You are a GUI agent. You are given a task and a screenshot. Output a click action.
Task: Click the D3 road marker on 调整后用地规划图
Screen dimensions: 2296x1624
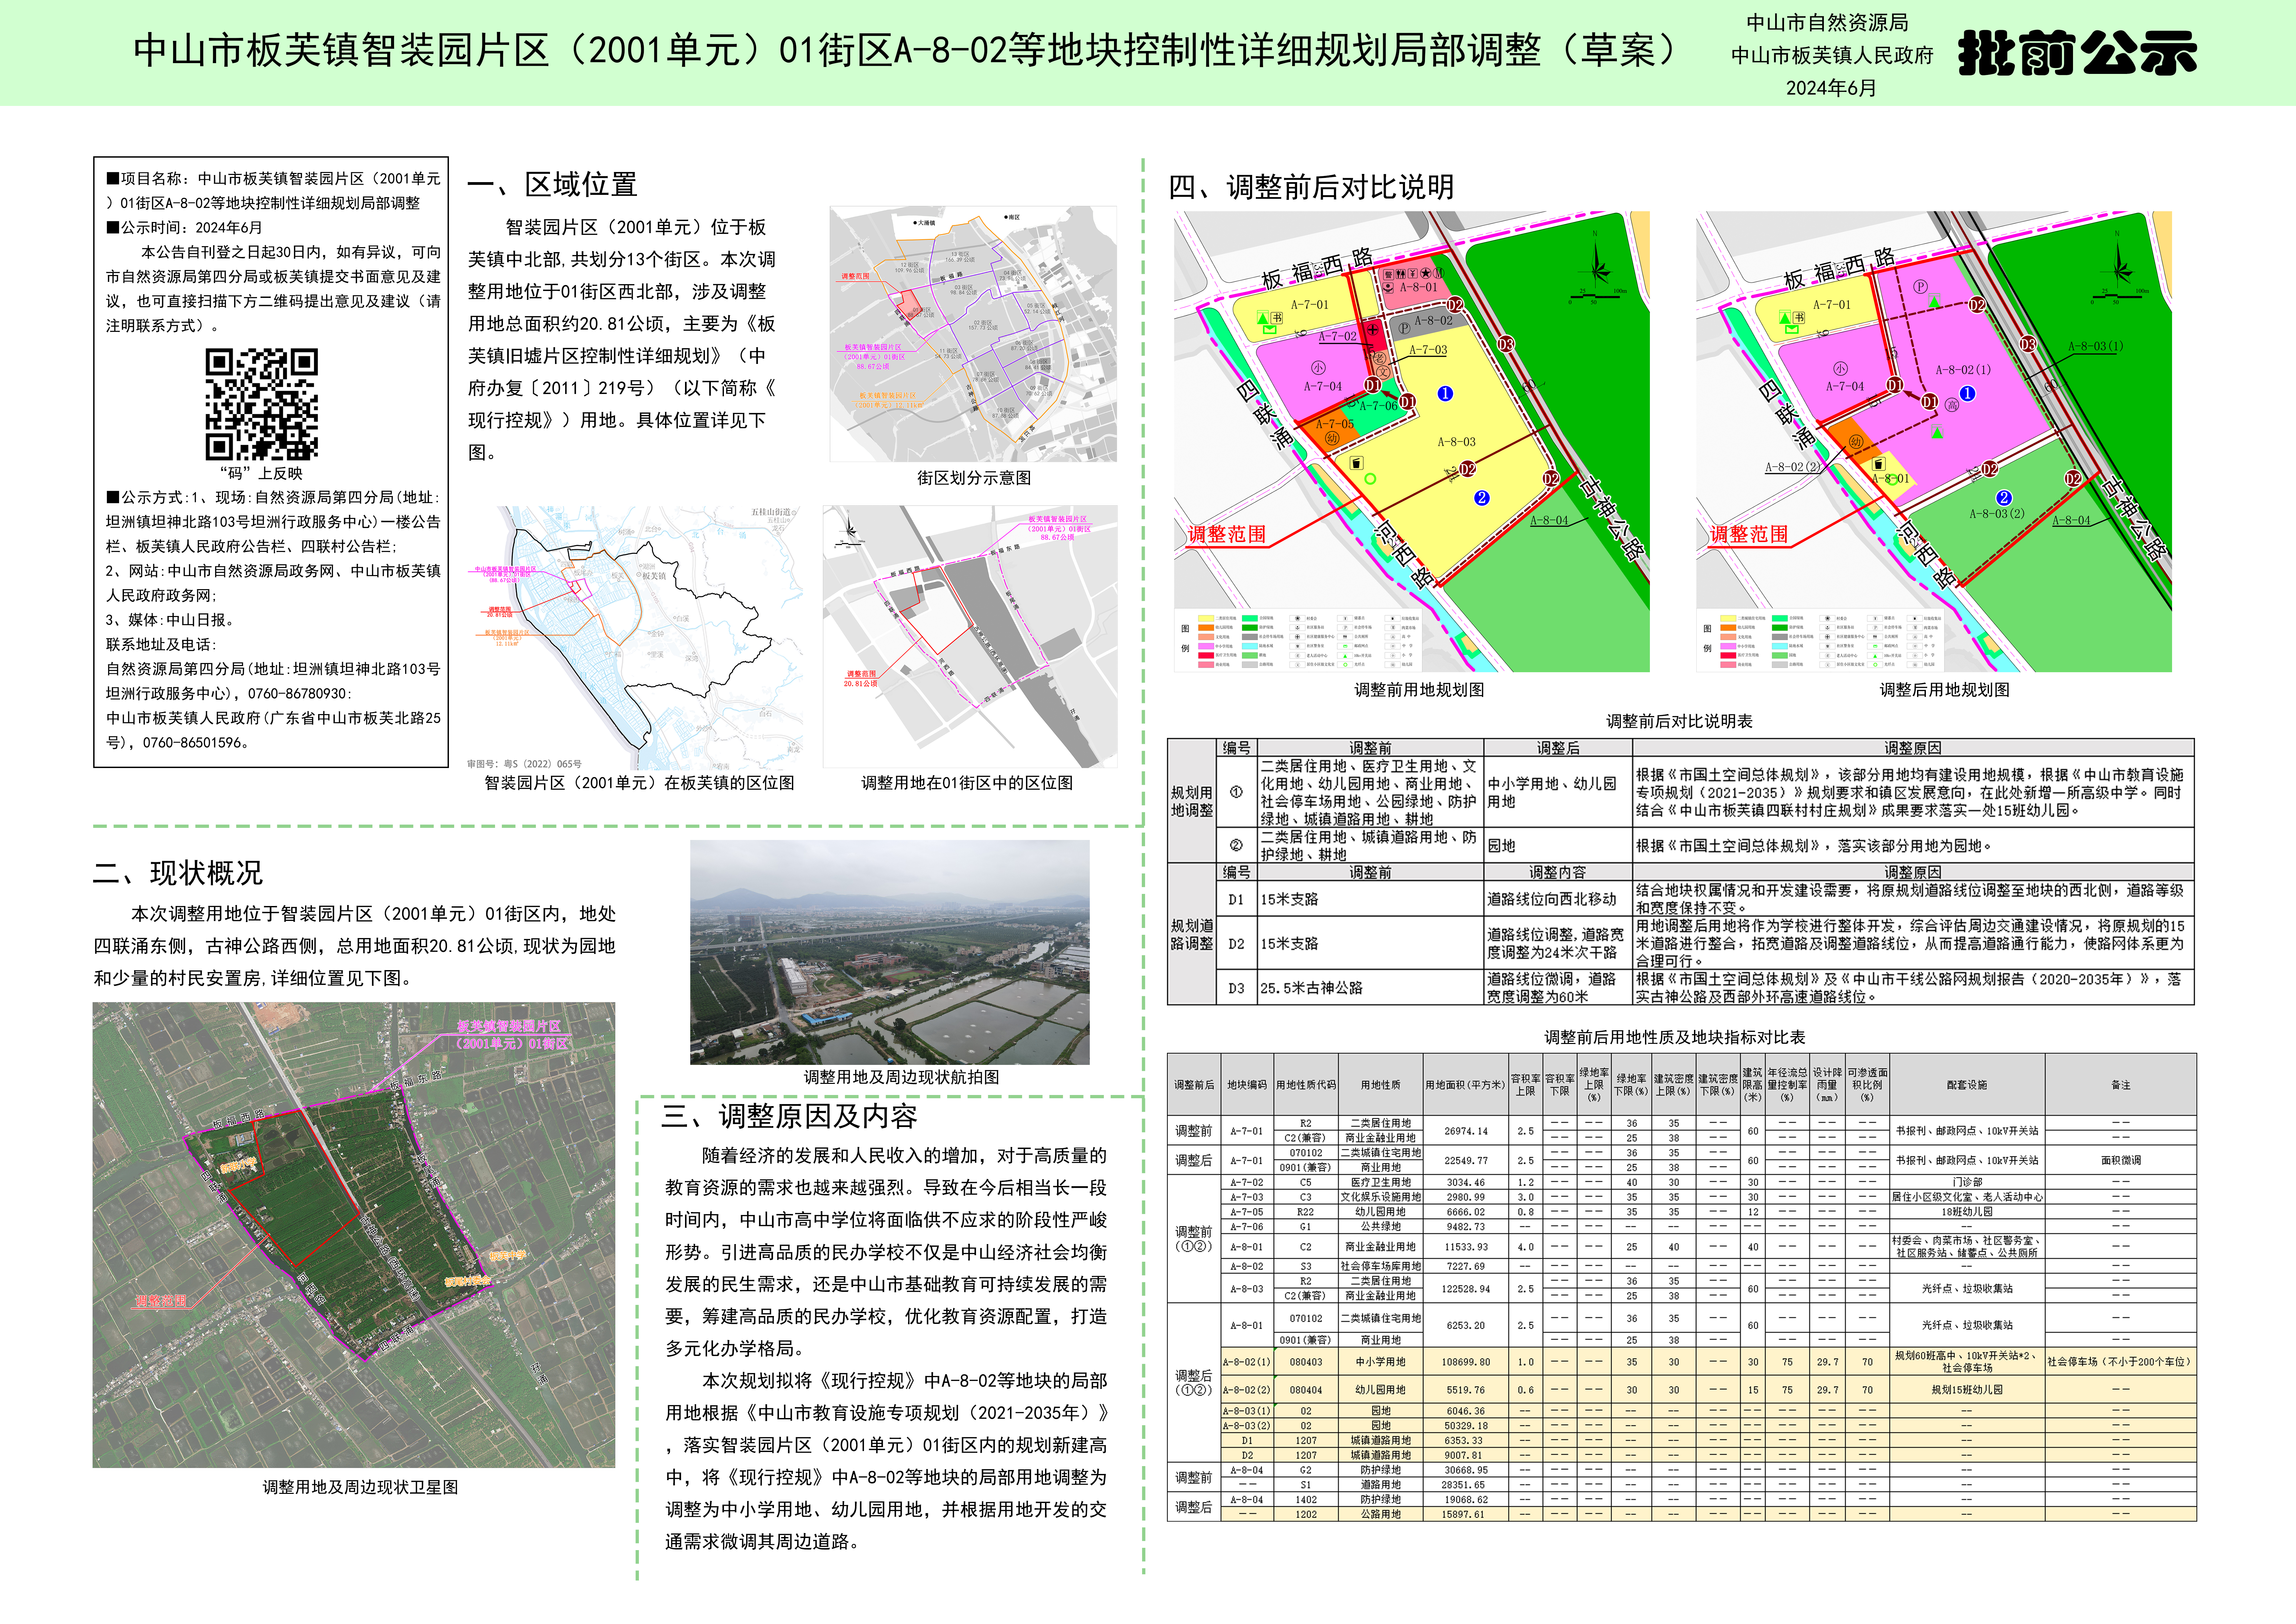(2028, 344)
